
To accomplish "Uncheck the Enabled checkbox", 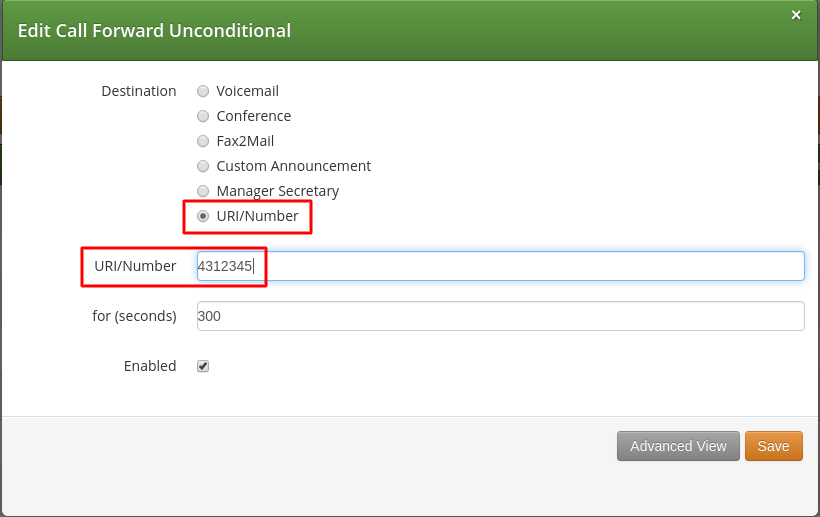I will click(x=203, y=366).
